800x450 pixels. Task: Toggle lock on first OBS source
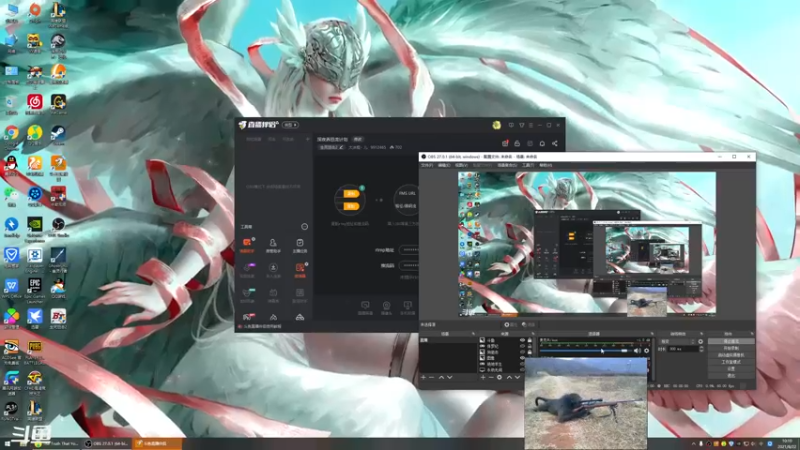pyautogui.click(x=530, y=340)
